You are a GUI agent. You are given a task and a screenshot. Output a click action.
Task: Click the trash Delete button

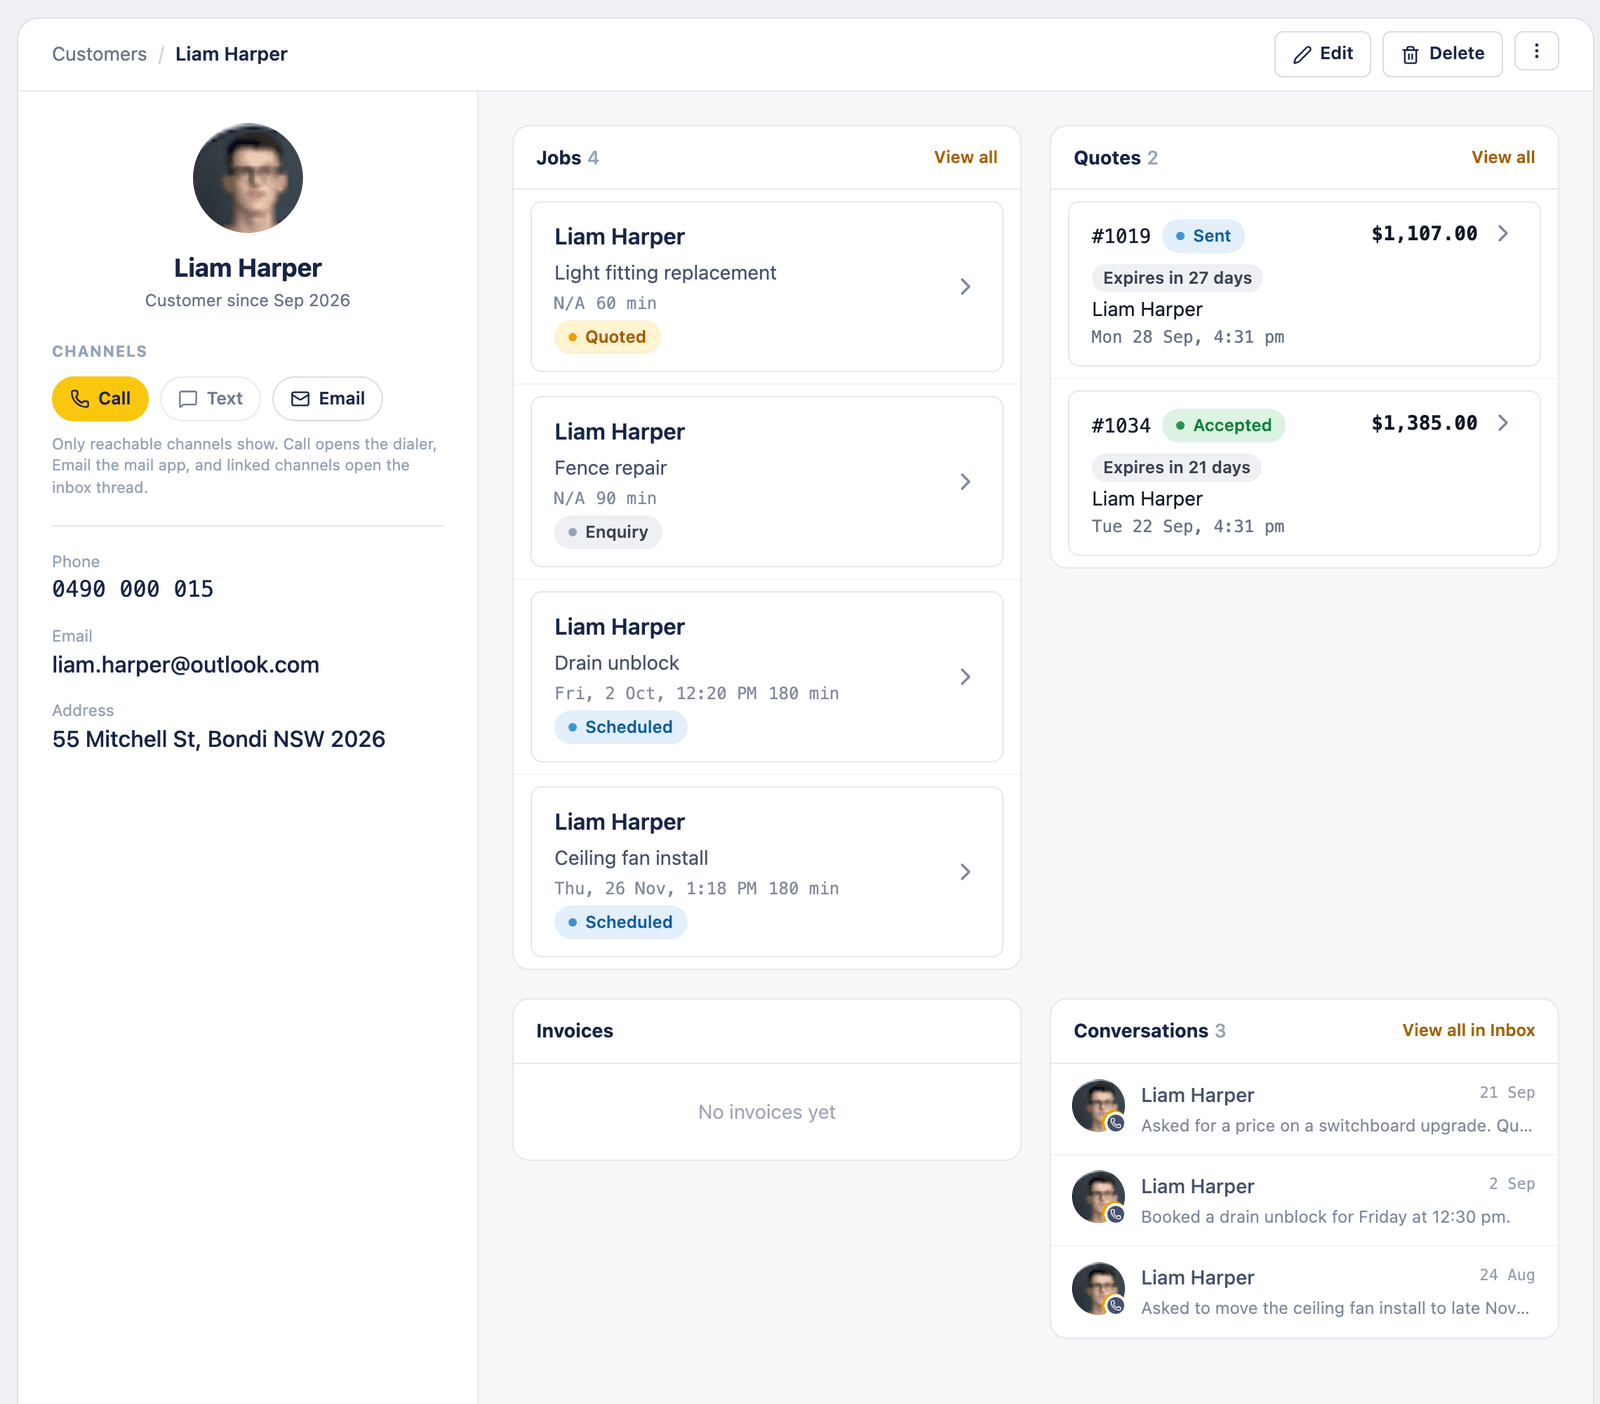[x=1442, y=54]
